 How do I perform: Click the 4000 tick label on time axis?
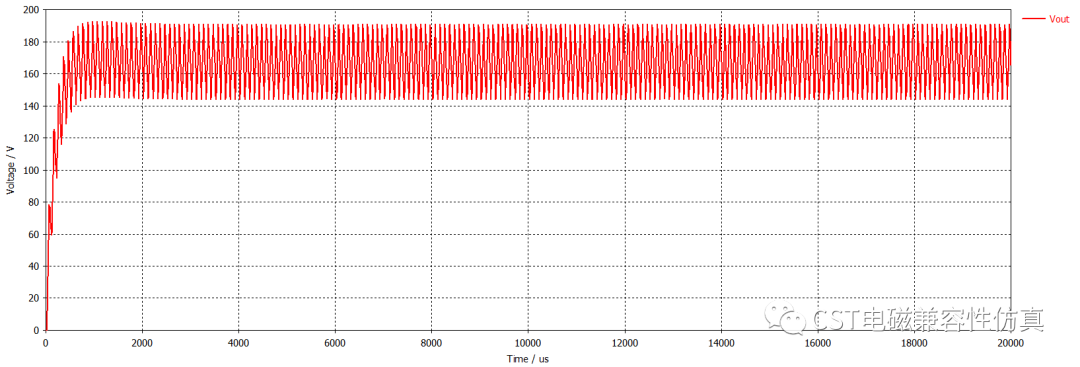click(238, 342)
